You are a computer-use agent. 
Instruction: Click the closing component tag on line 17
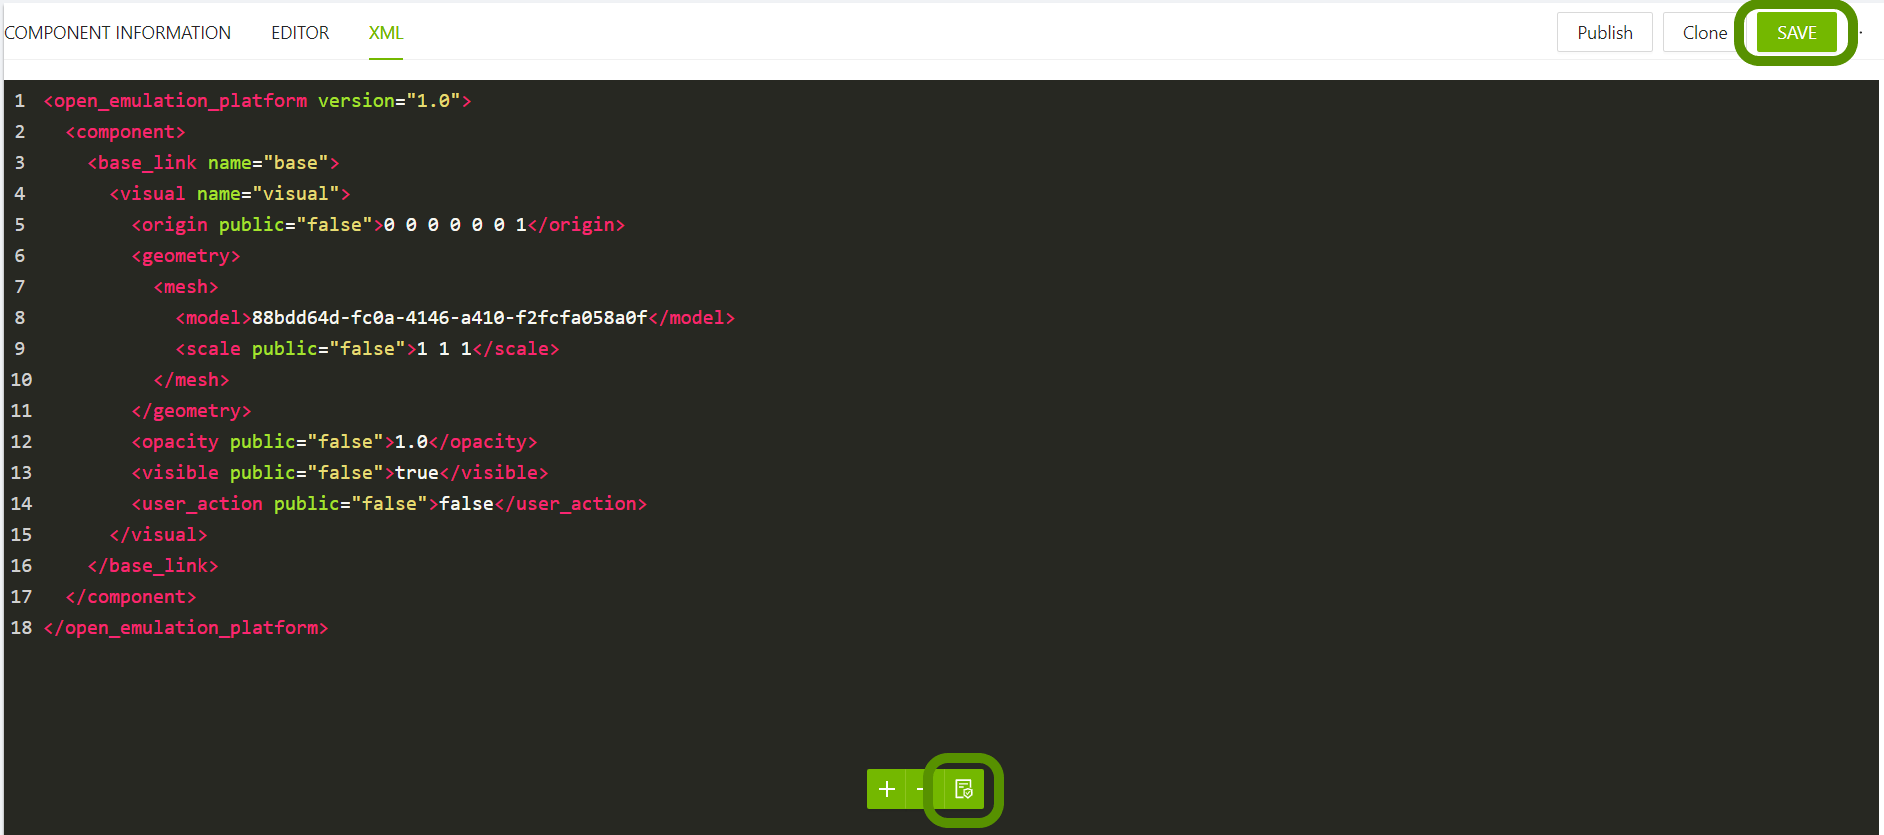coord(131,597)
